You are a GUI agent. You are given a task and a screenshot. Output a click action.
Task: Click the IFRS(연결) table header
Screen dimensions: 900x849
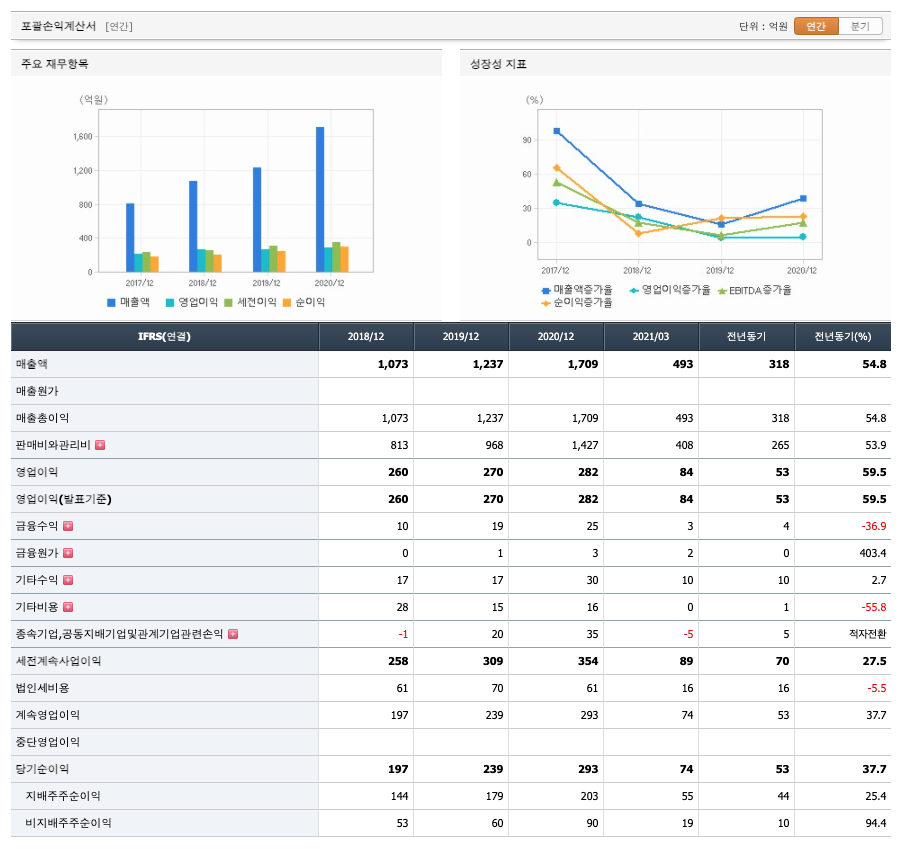click(164, 336)
